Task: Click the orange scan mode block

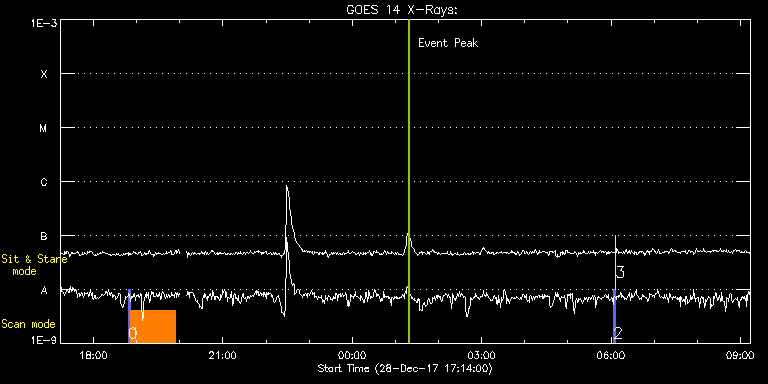Action: (x=153, y=326)
